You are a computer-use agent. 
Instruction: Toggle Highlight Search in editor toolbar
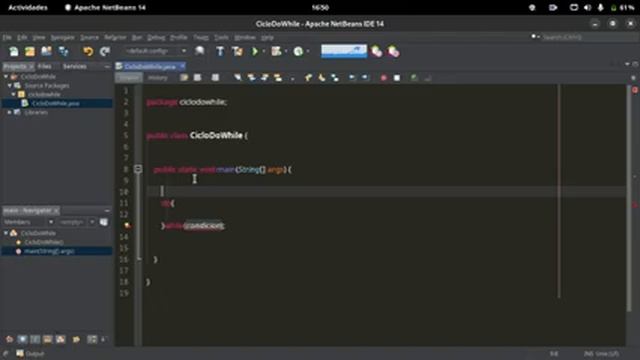[278, 78]
